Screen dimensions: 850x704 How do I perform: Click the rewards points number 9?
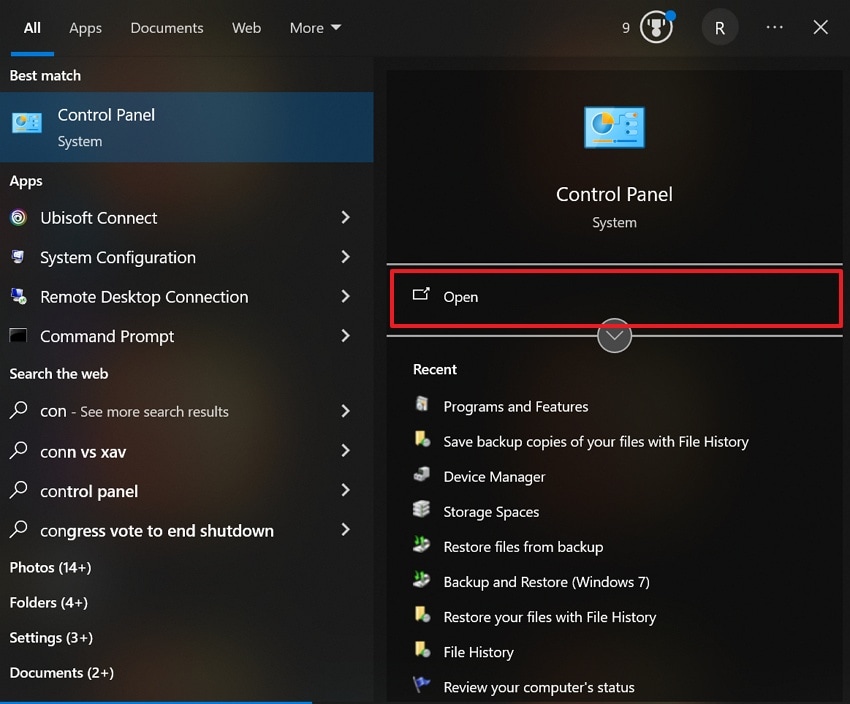(626, 28)
